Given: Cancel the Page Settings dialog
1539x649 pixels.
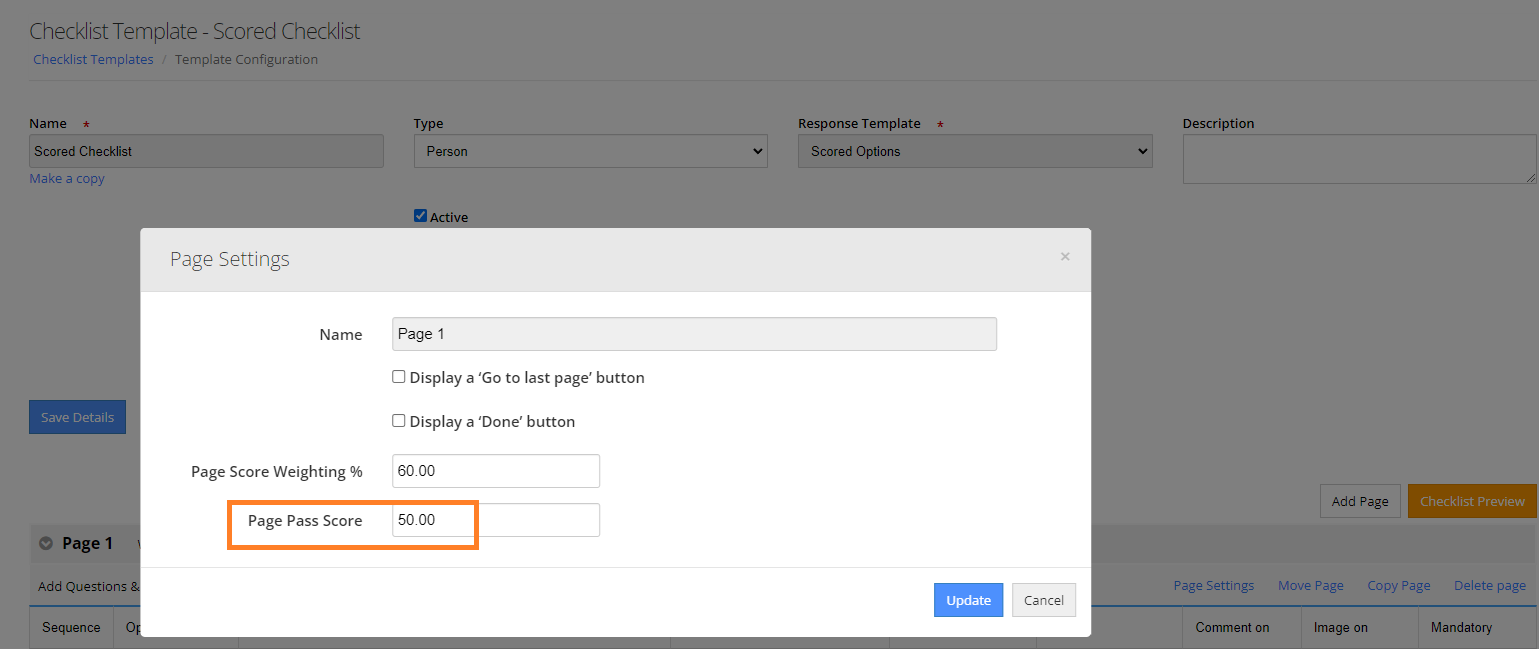Looking at the screenshot, I should pyautogui.click(x=1043, y=600).
